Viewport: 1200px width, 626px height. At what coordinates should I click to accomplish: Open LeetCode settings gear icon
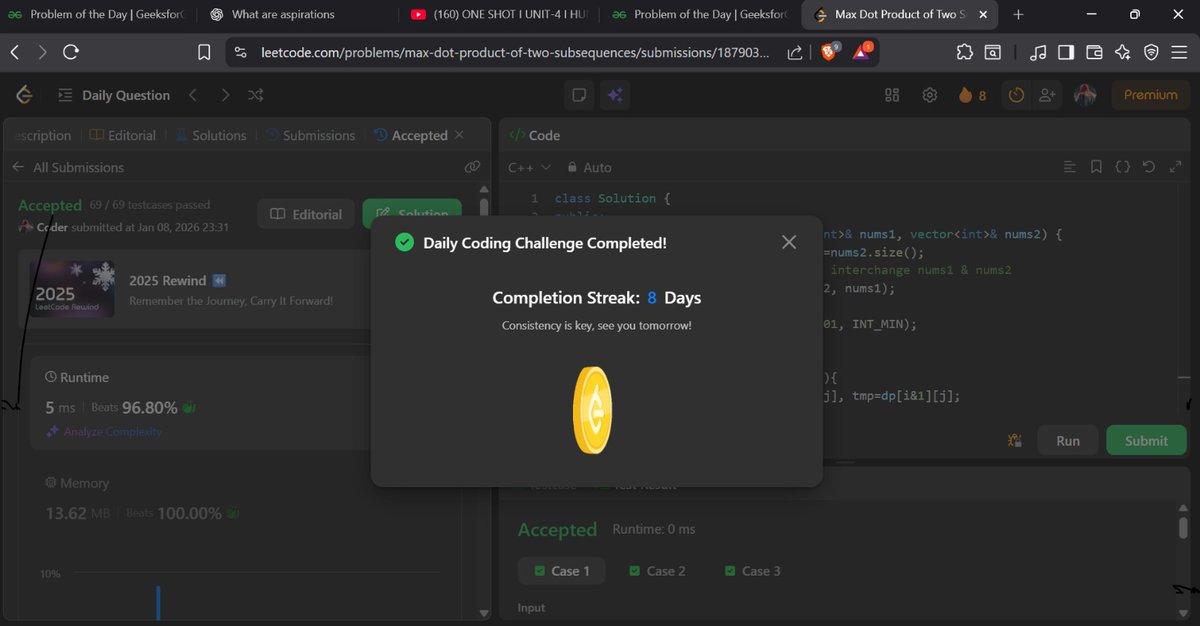point(929,95)
